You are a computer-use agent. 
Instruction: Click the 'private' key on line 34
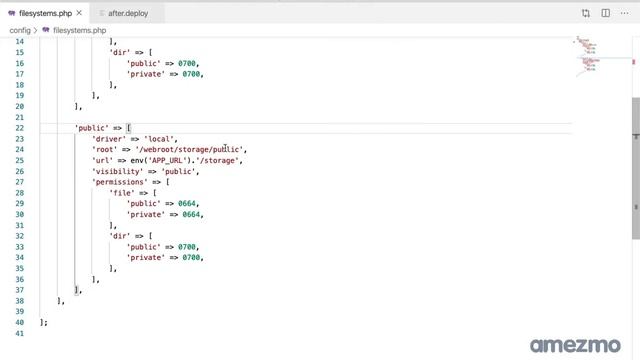click(146, 258)
